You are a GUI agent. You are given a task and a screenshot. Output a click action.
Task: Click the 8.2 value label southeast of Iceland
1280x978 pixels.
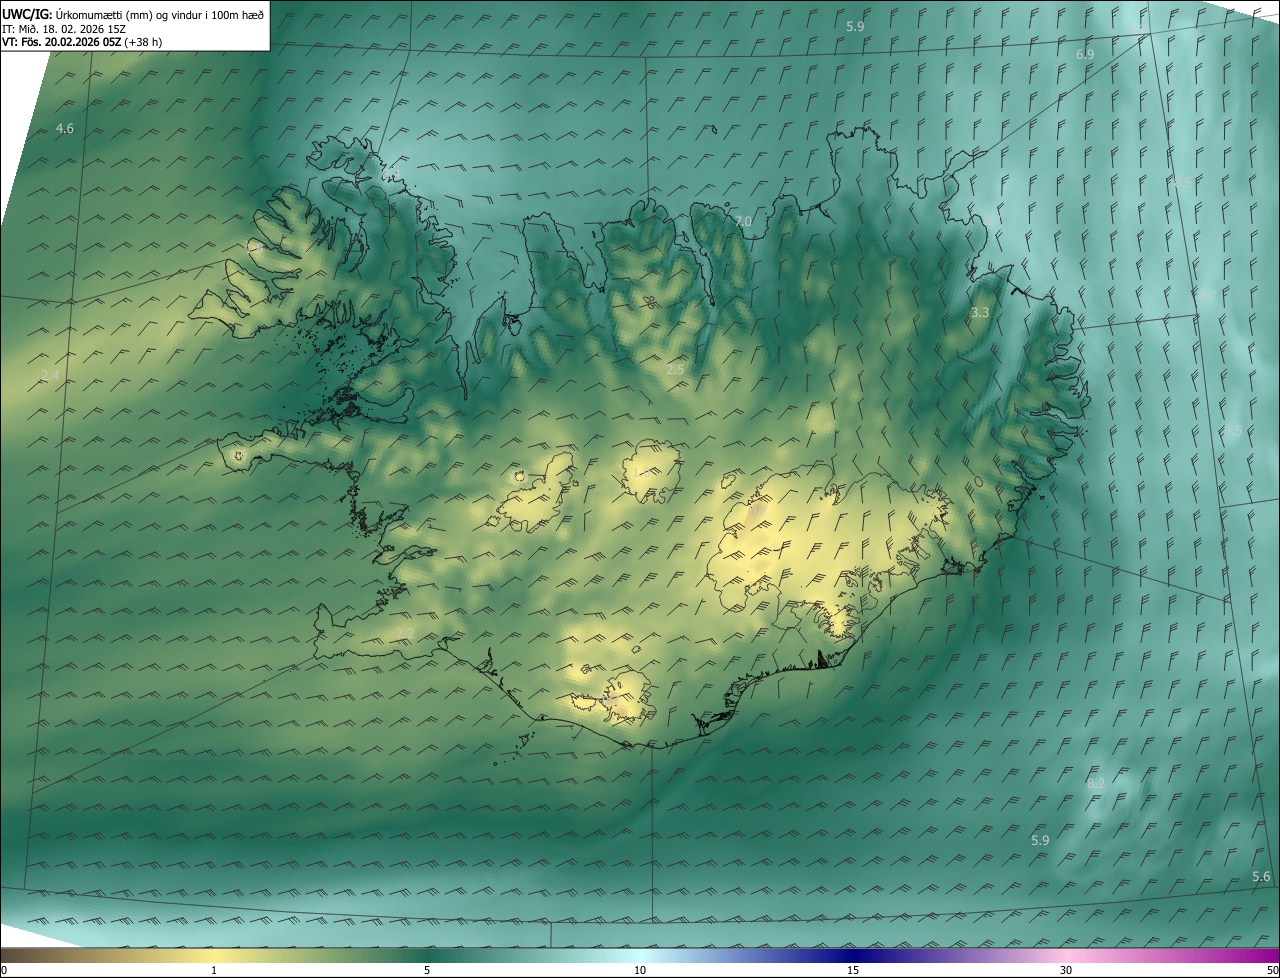click(1096, 783)
